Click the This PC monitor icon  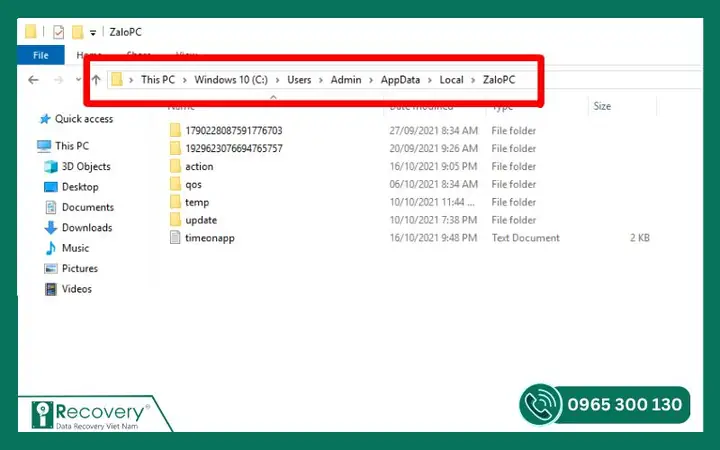point(44,146)
